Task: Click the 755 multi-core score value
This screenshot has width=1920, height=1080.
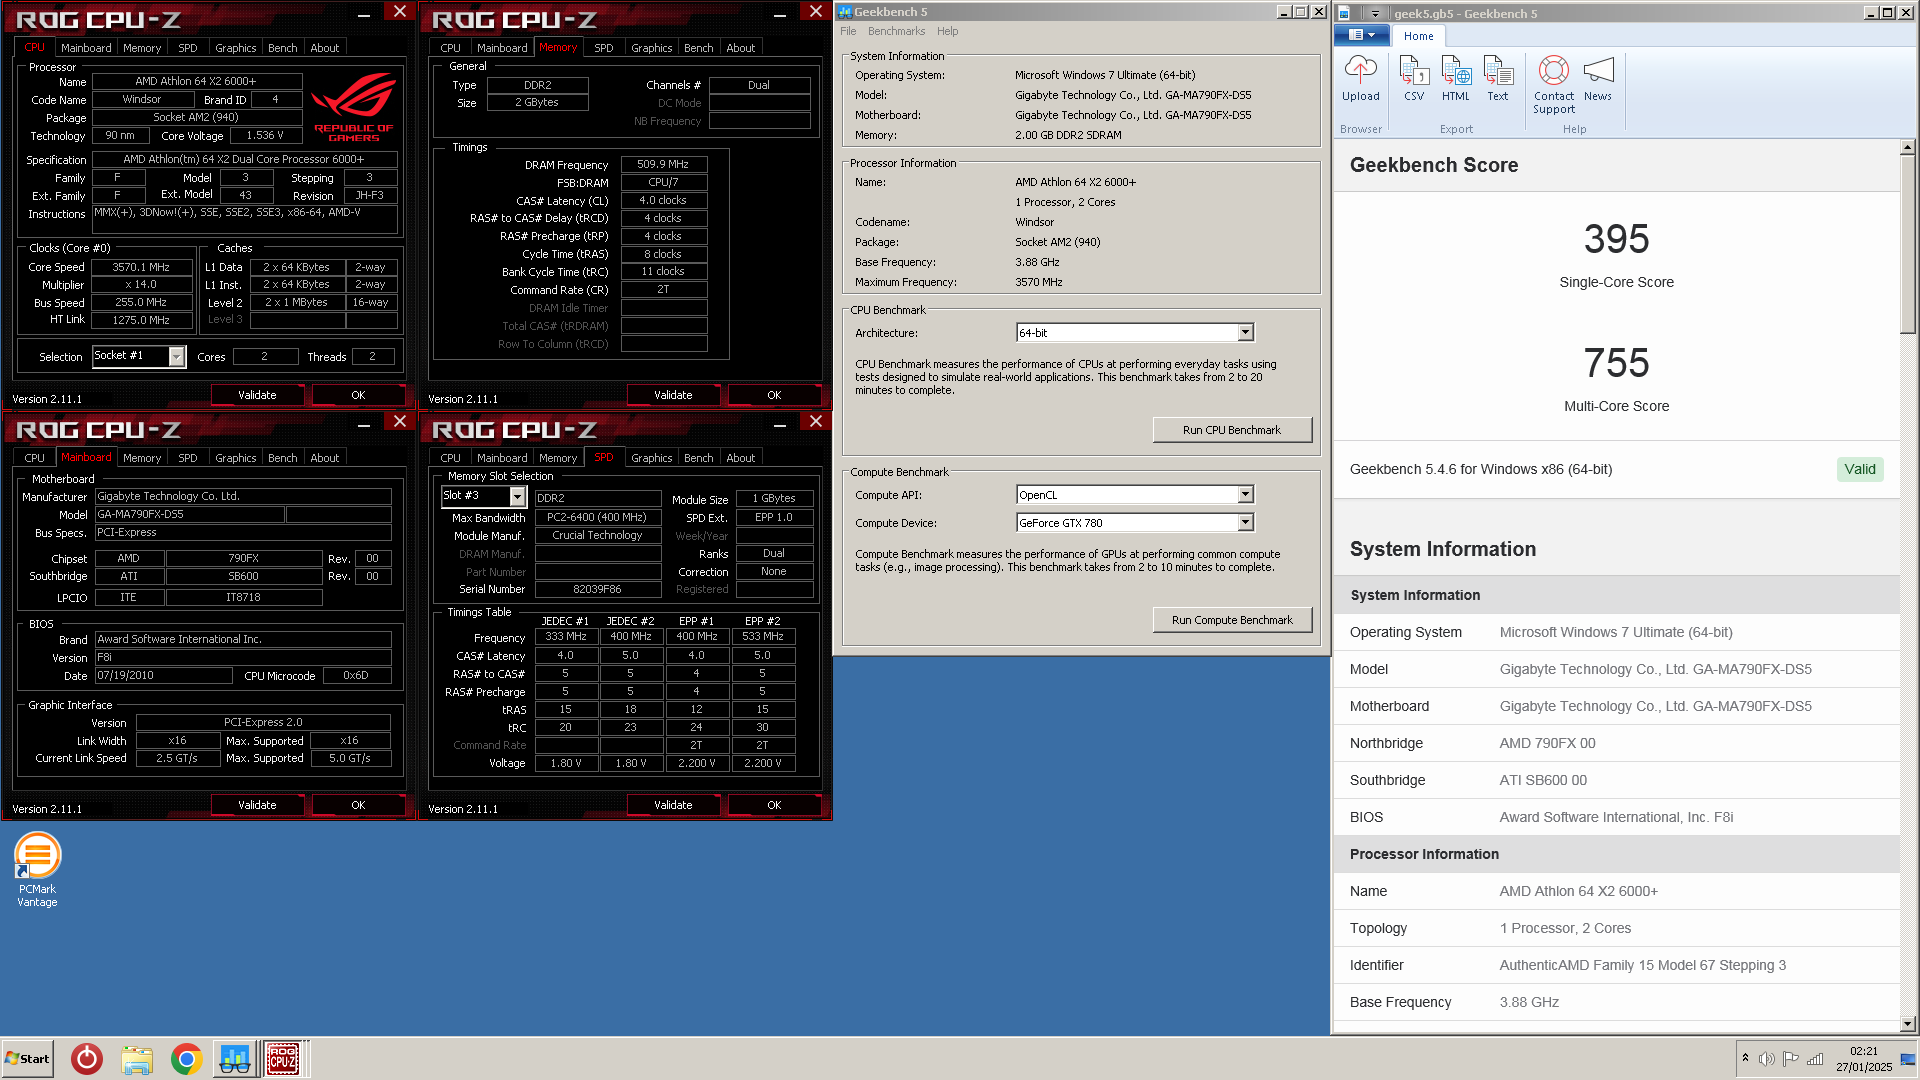Action: tap(1616, 363)
